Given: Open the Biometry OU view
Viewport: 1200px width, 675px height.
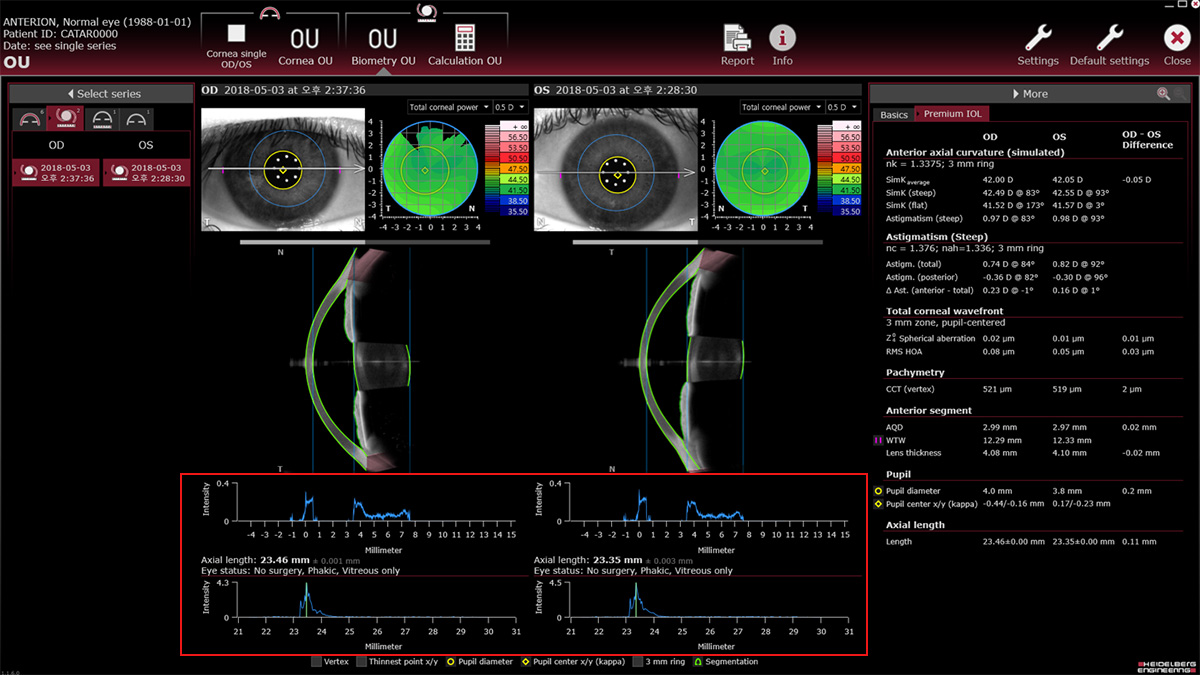Looking at the screenshot, I should click(x=382, y=45).
